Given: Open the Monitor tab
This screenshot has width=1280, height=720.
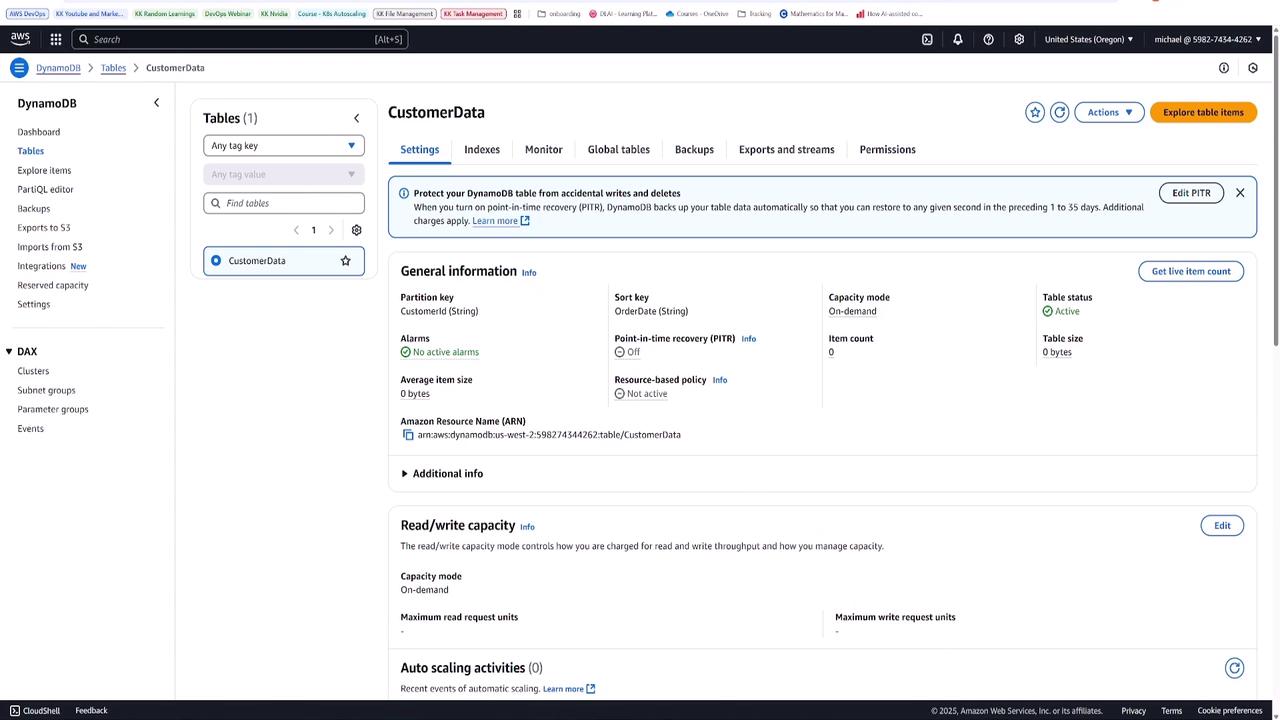Looking at the screenshot, I should pos(544,150).
